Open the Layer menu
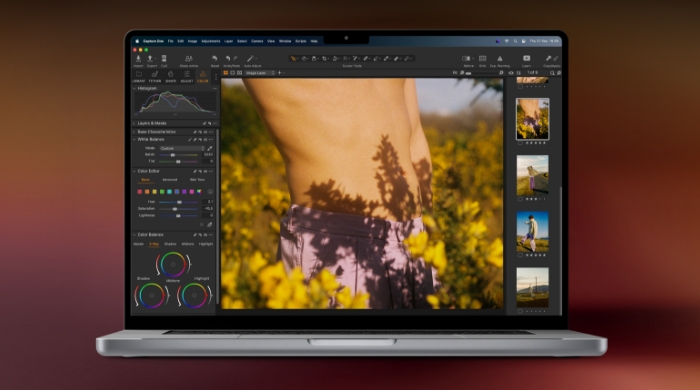The width and height of the screenshot is (700, 390). point(229,41)
